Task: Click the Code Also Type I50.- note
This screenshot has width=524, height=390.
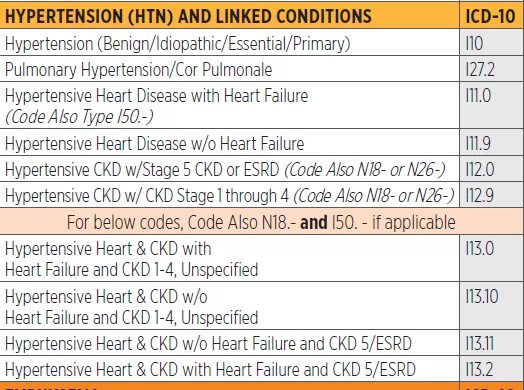Action: click(x=79, y=117)
